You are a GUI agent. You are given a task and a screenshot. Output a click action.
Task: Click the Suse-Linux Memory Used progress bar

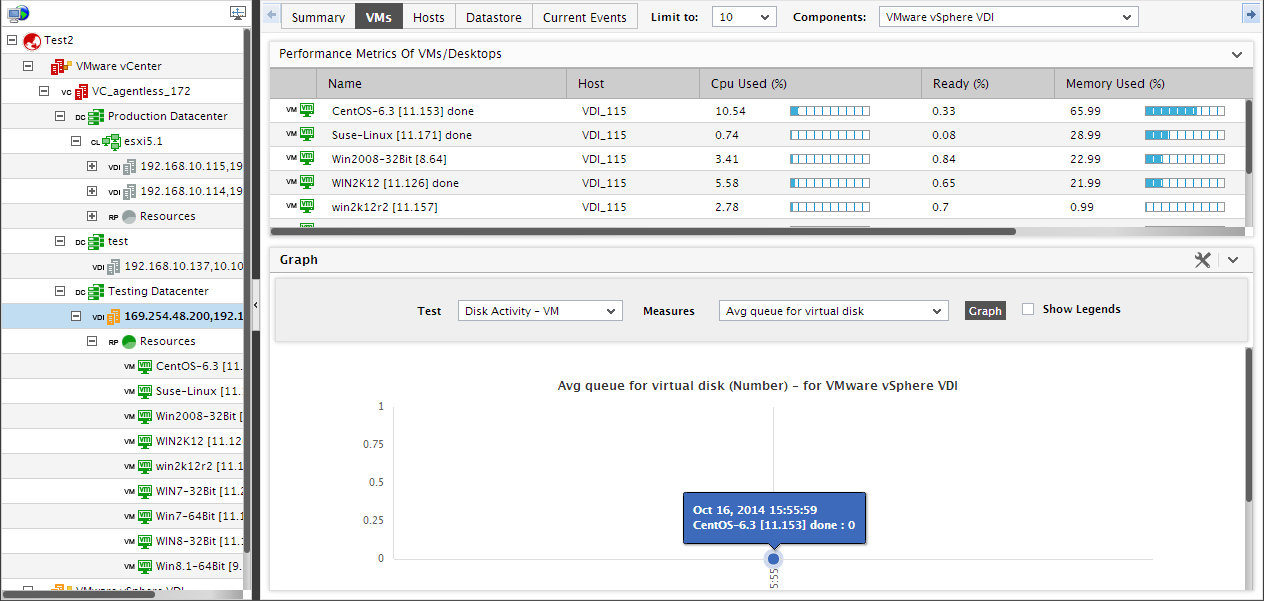click(1185, 135)
